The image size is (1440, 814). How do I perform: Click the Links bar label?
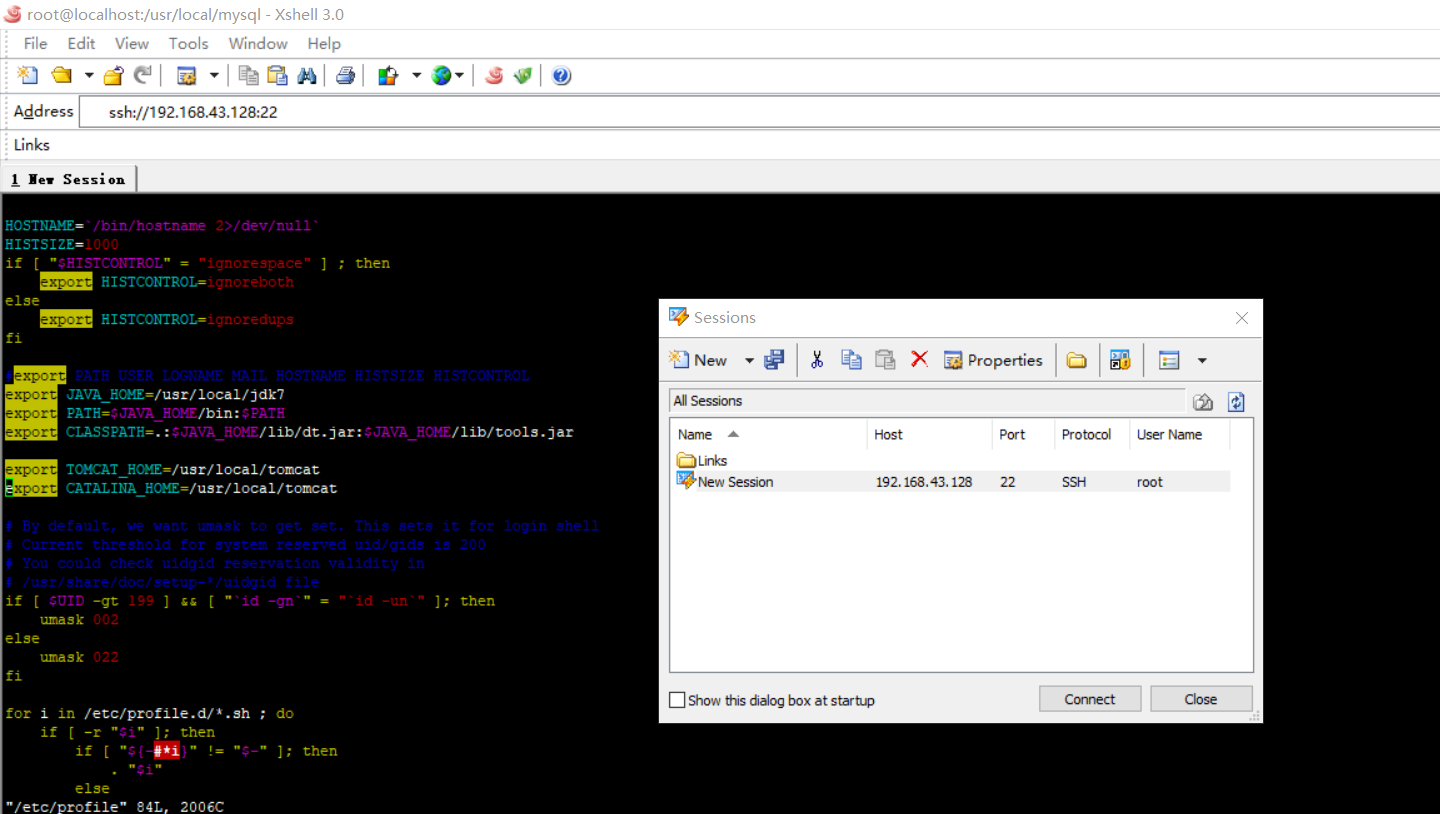[31, 145]
